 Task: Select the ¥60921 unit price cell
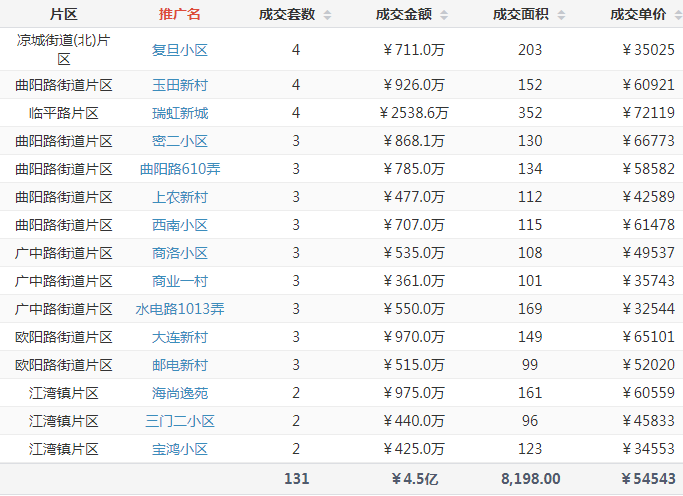(649, 85)
